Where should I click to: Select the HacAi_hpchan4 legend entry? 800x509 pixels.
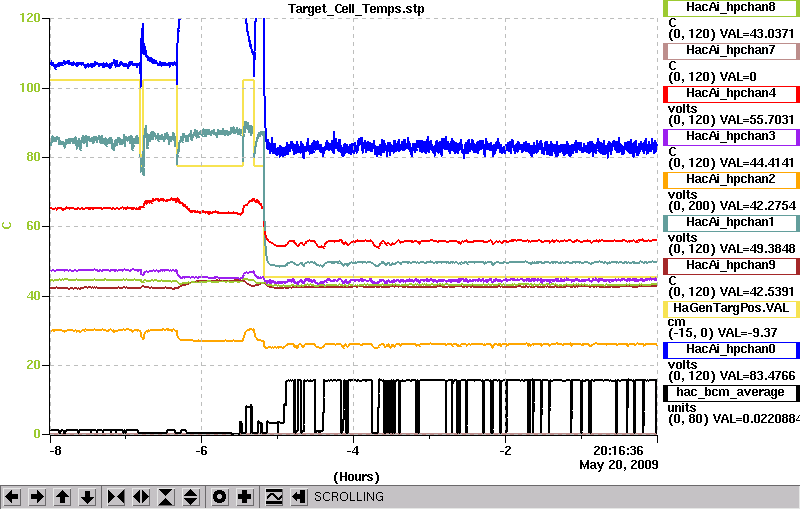(x=731, y=94)
